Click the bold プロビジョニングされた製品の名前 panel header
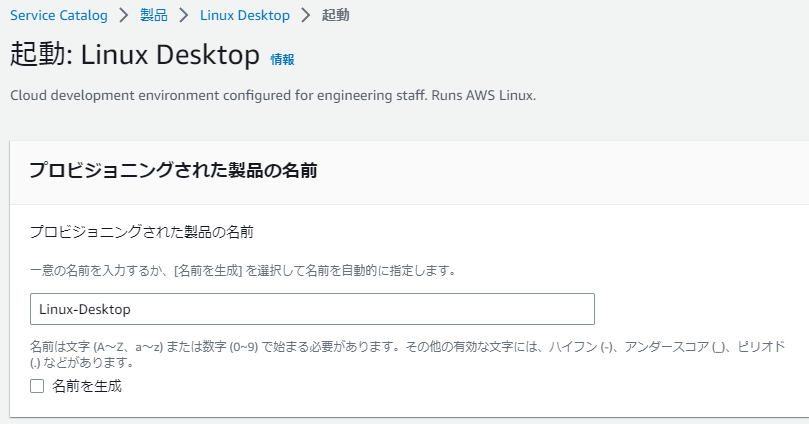809x424 pixels. 173,170
